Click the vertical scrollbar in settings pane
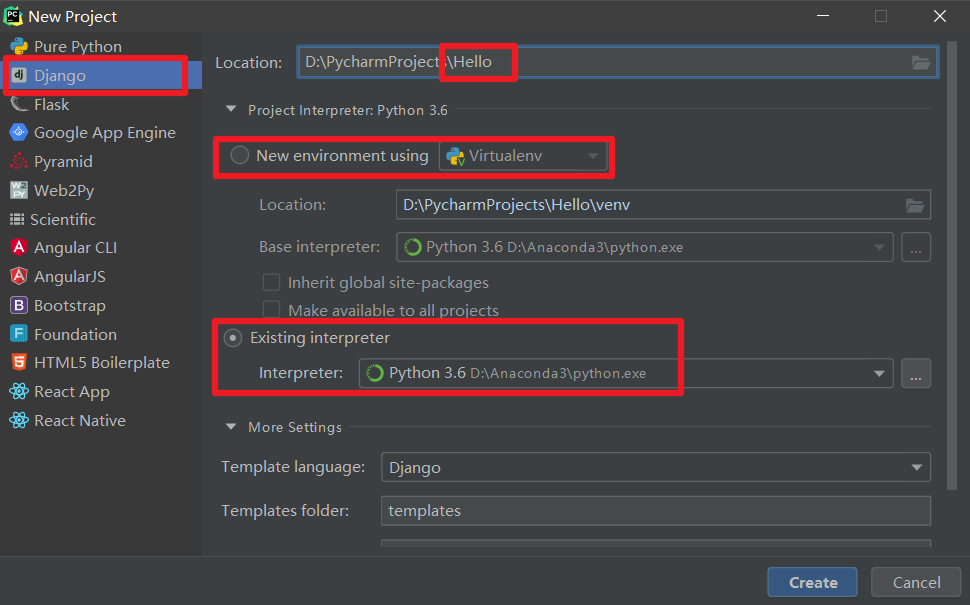This screenshot has width=970, height=605. click(952, 266)
